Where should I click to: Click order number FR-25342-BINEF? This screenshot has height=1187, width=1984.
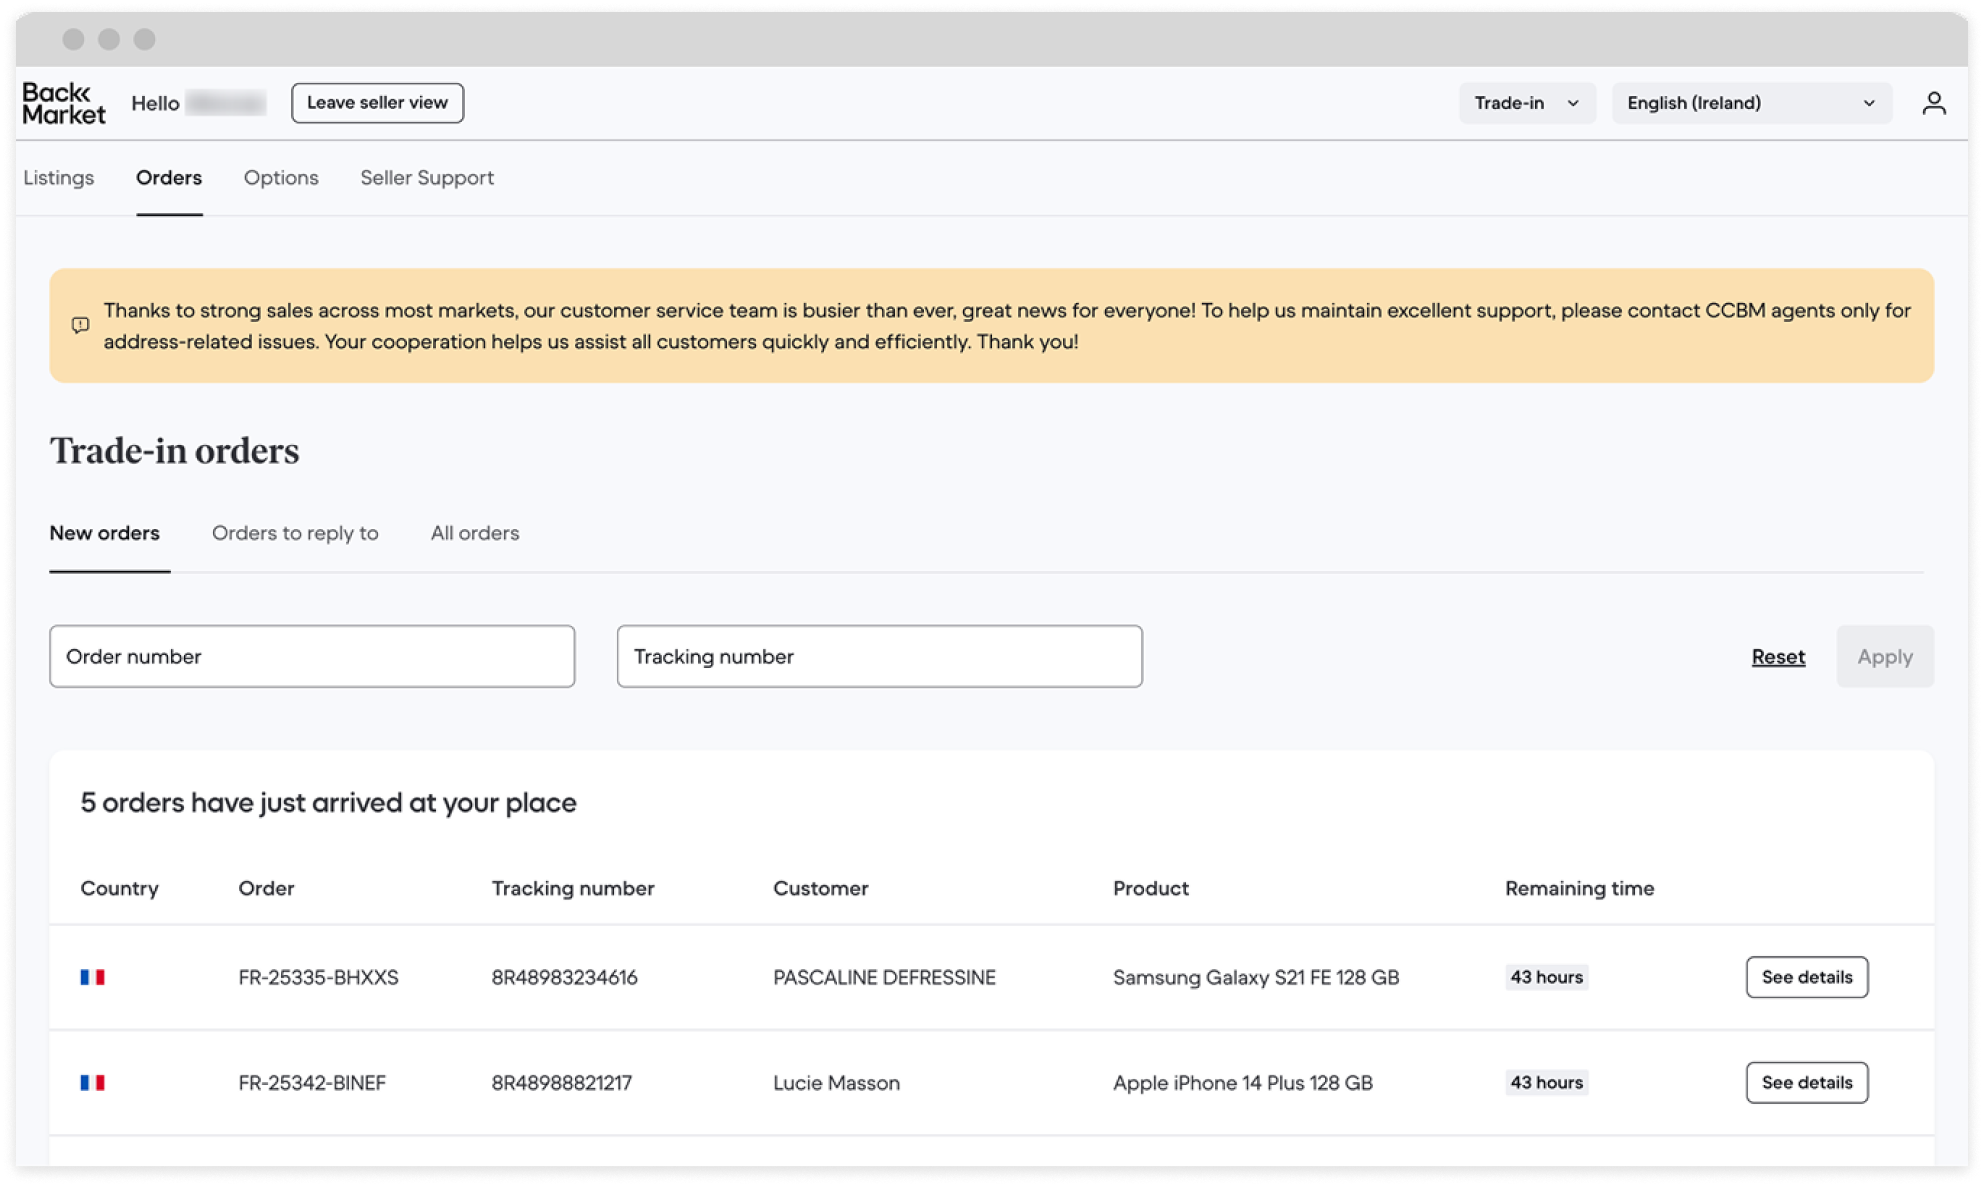(x=312, y=1082)
